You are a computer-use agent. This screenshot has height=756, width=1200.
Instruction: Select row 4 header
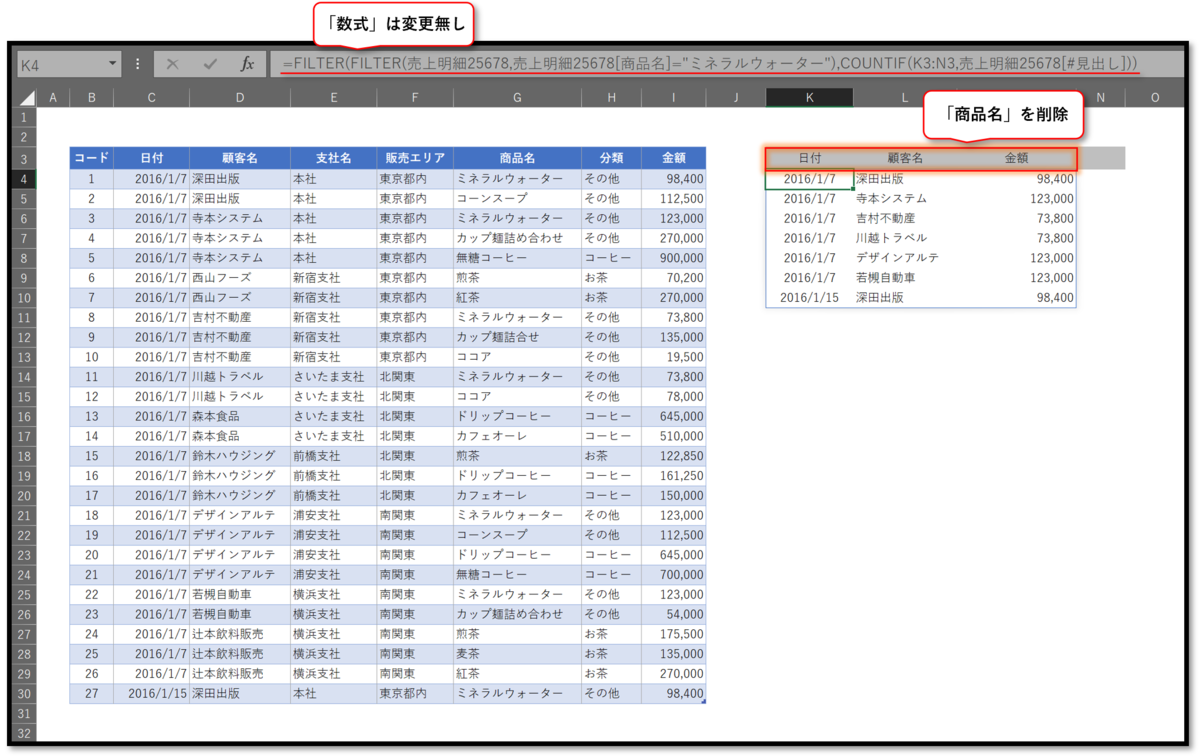point(24,179)
